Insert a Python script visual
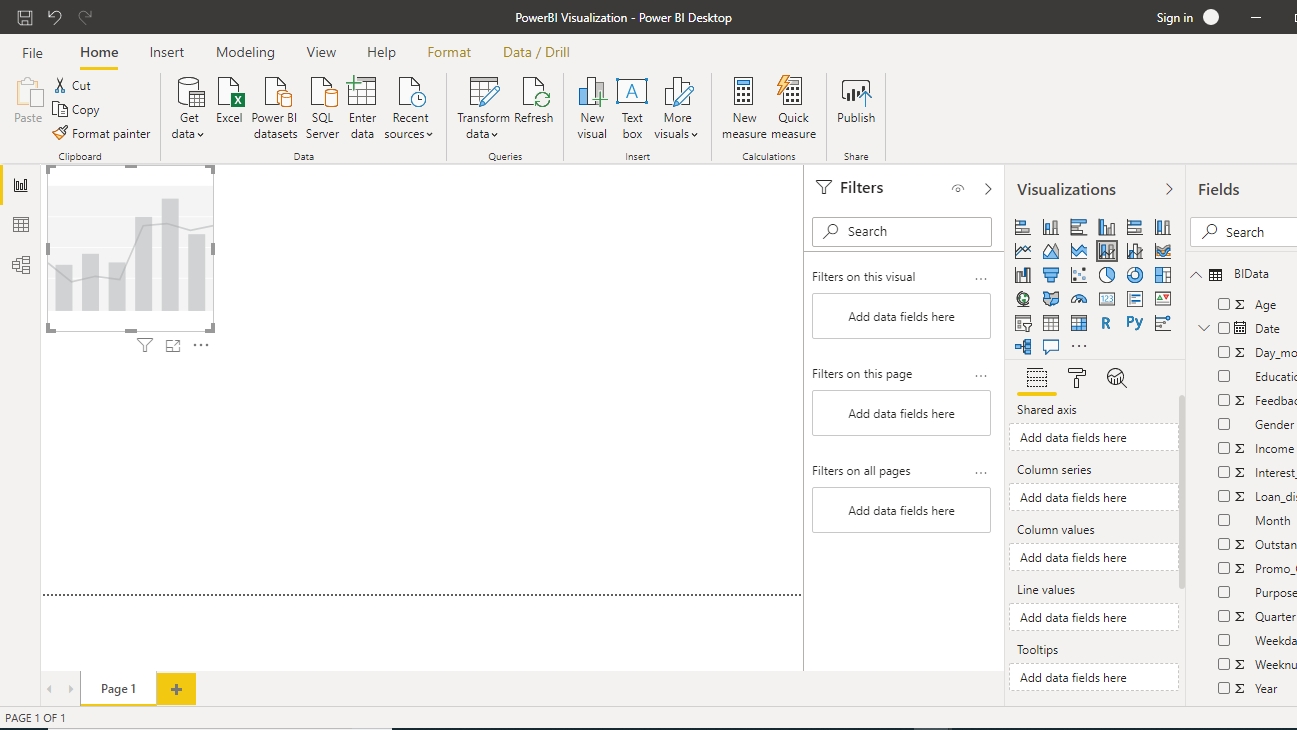This screenshot has height=730, width=1297. pyautogui.click(x=1134, y=323)
